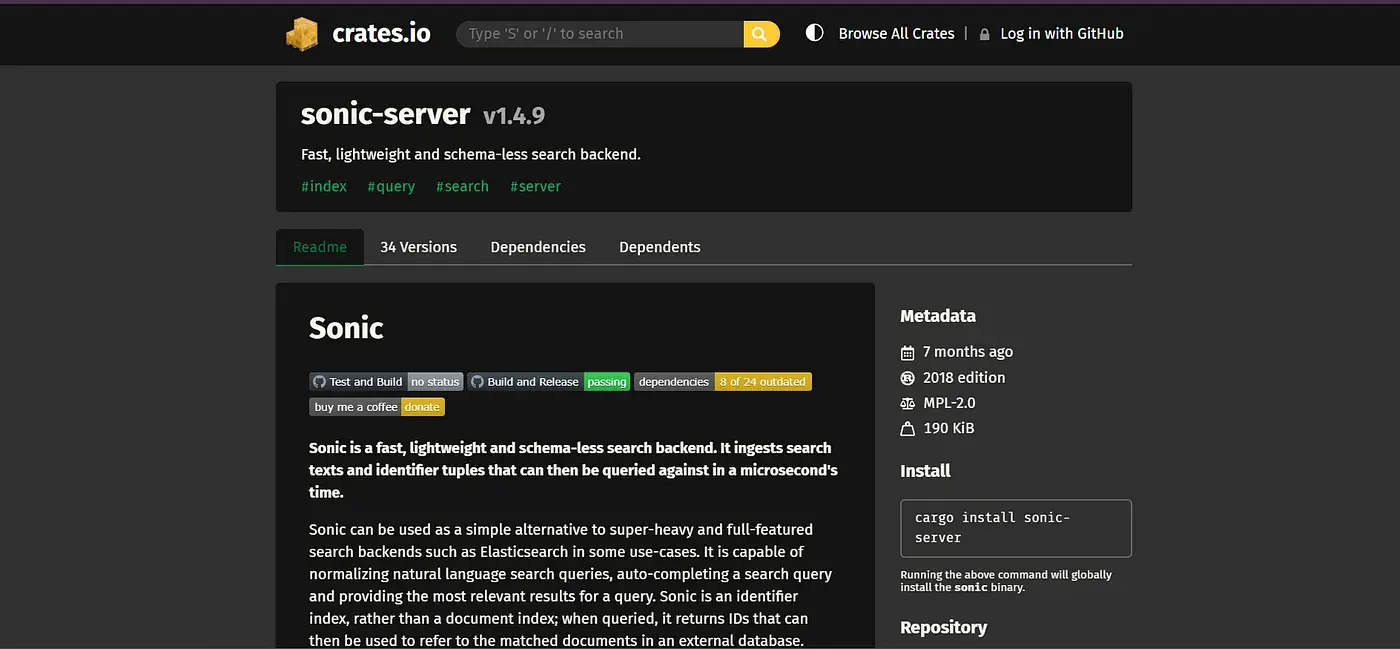This screenshot has width=1400, height=649.
Task: Click the Install heading
Action: click(x=925, y=471)
